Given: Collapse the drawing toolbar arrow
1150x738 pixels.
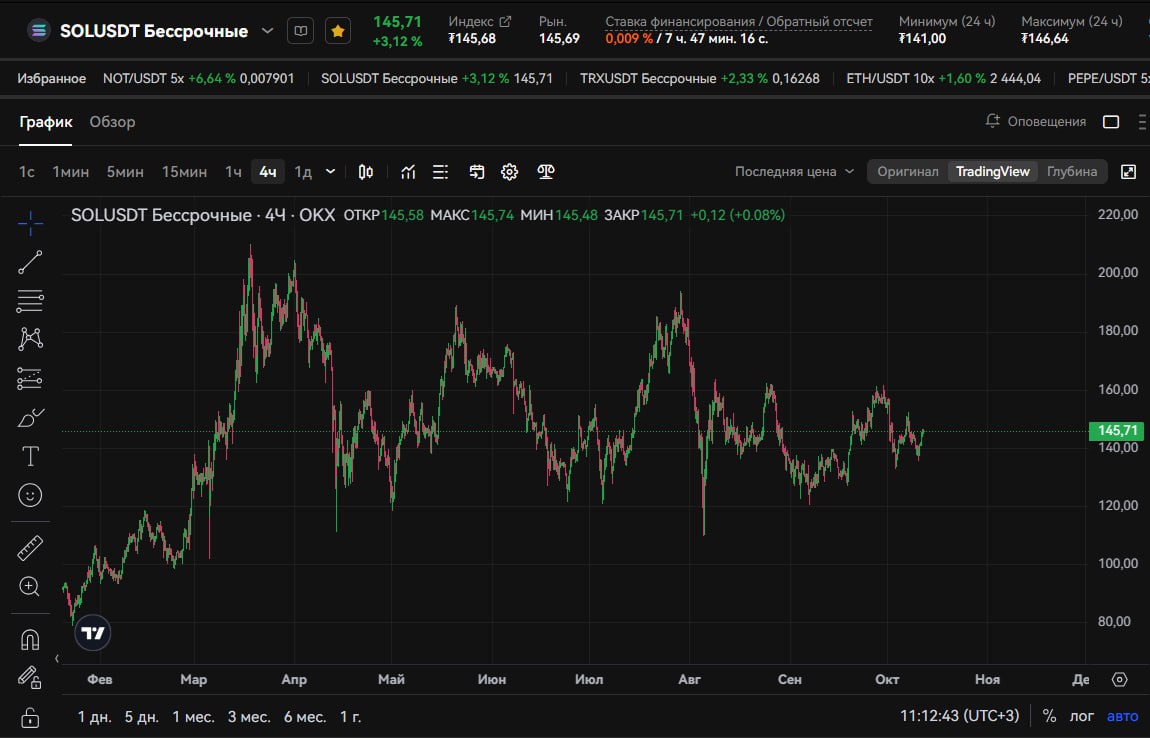Looking at the screenshot, I should click(56, 659).
